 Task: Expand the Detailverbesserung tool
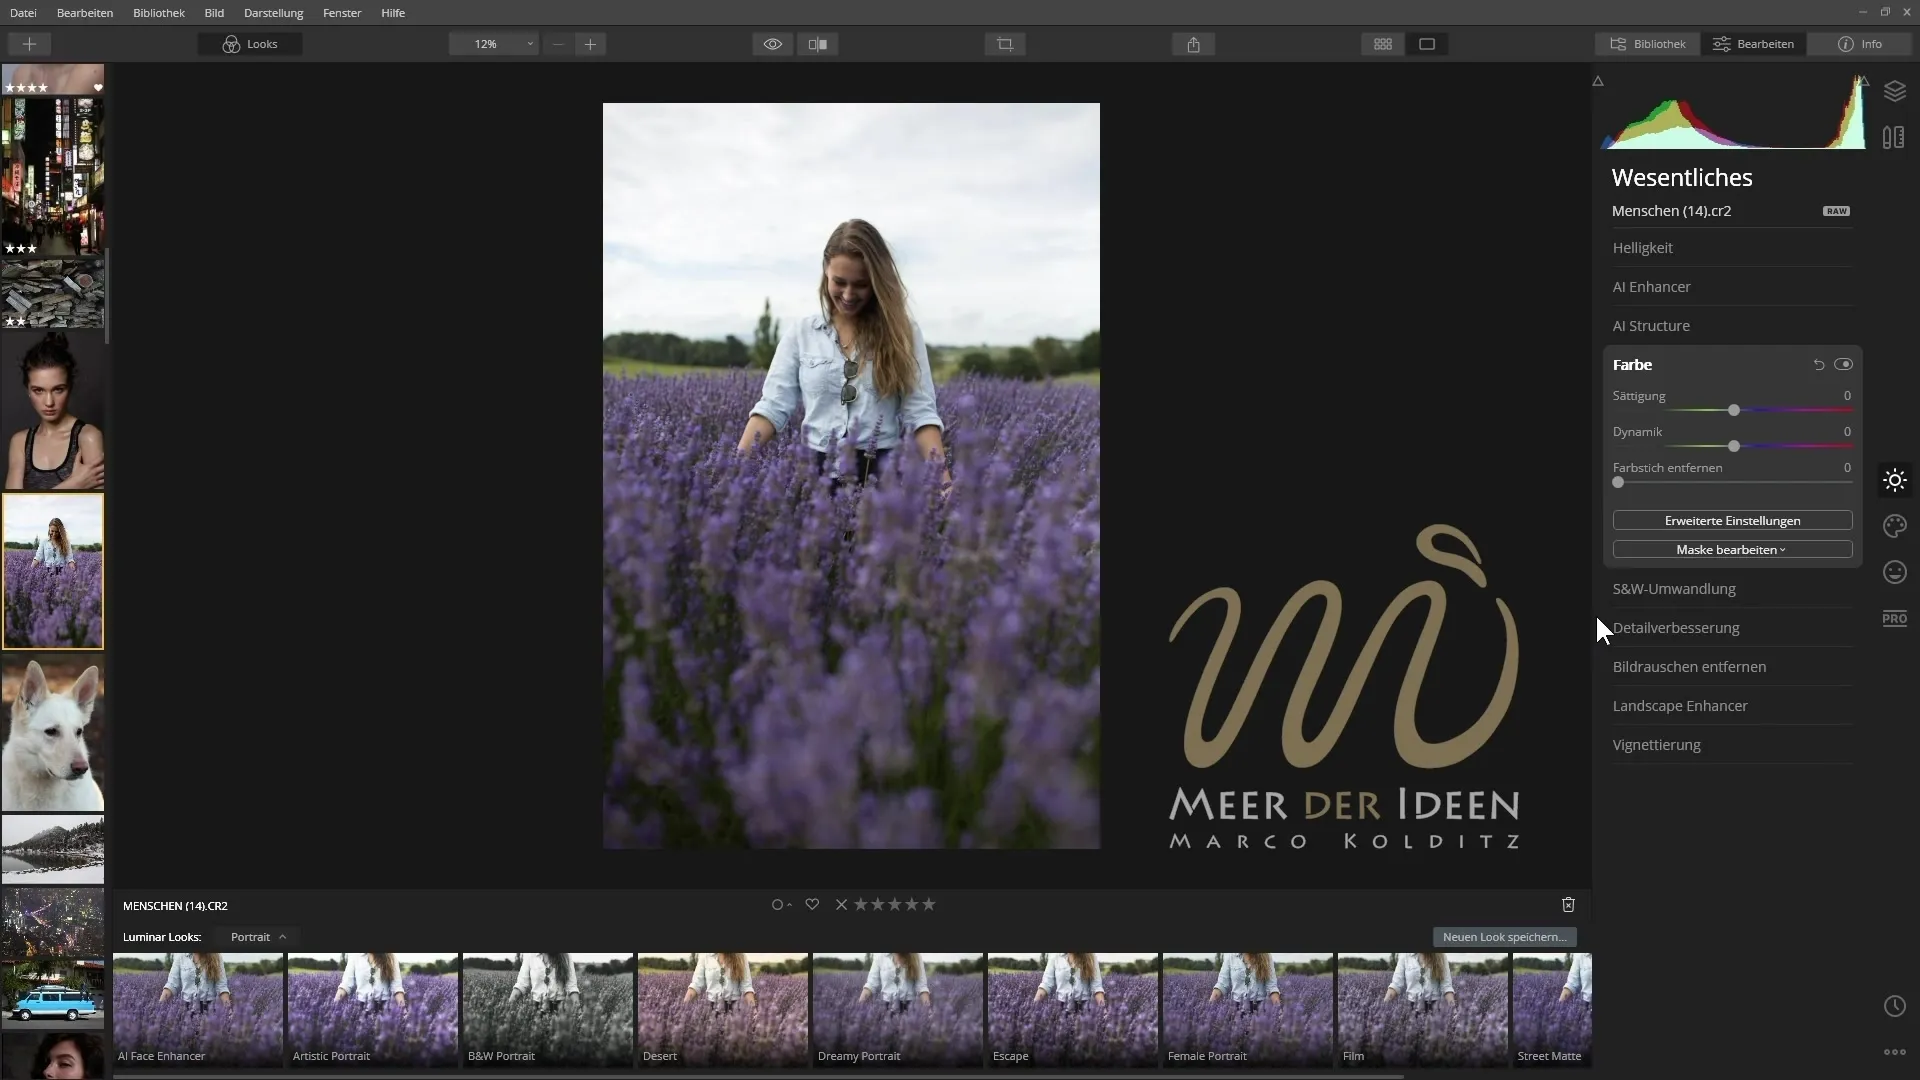(1732, 628)
